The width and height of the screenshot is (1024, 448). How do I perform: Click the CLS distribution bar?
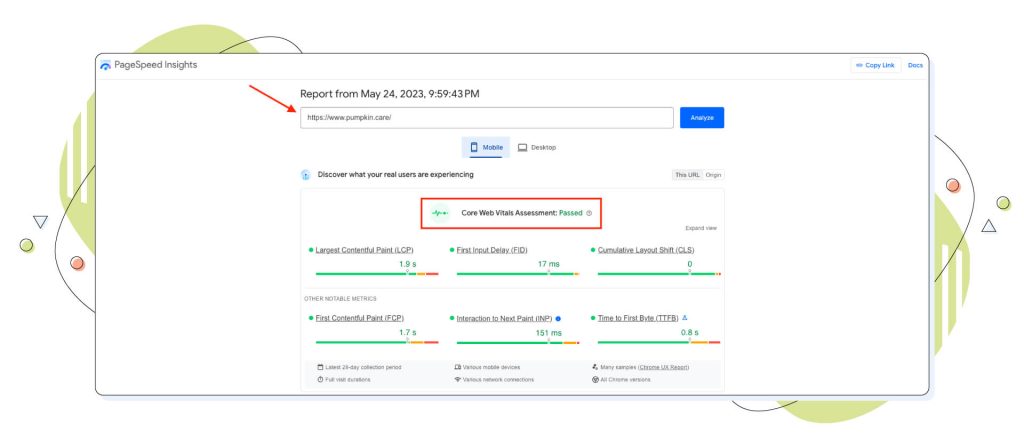pos(659,274)
